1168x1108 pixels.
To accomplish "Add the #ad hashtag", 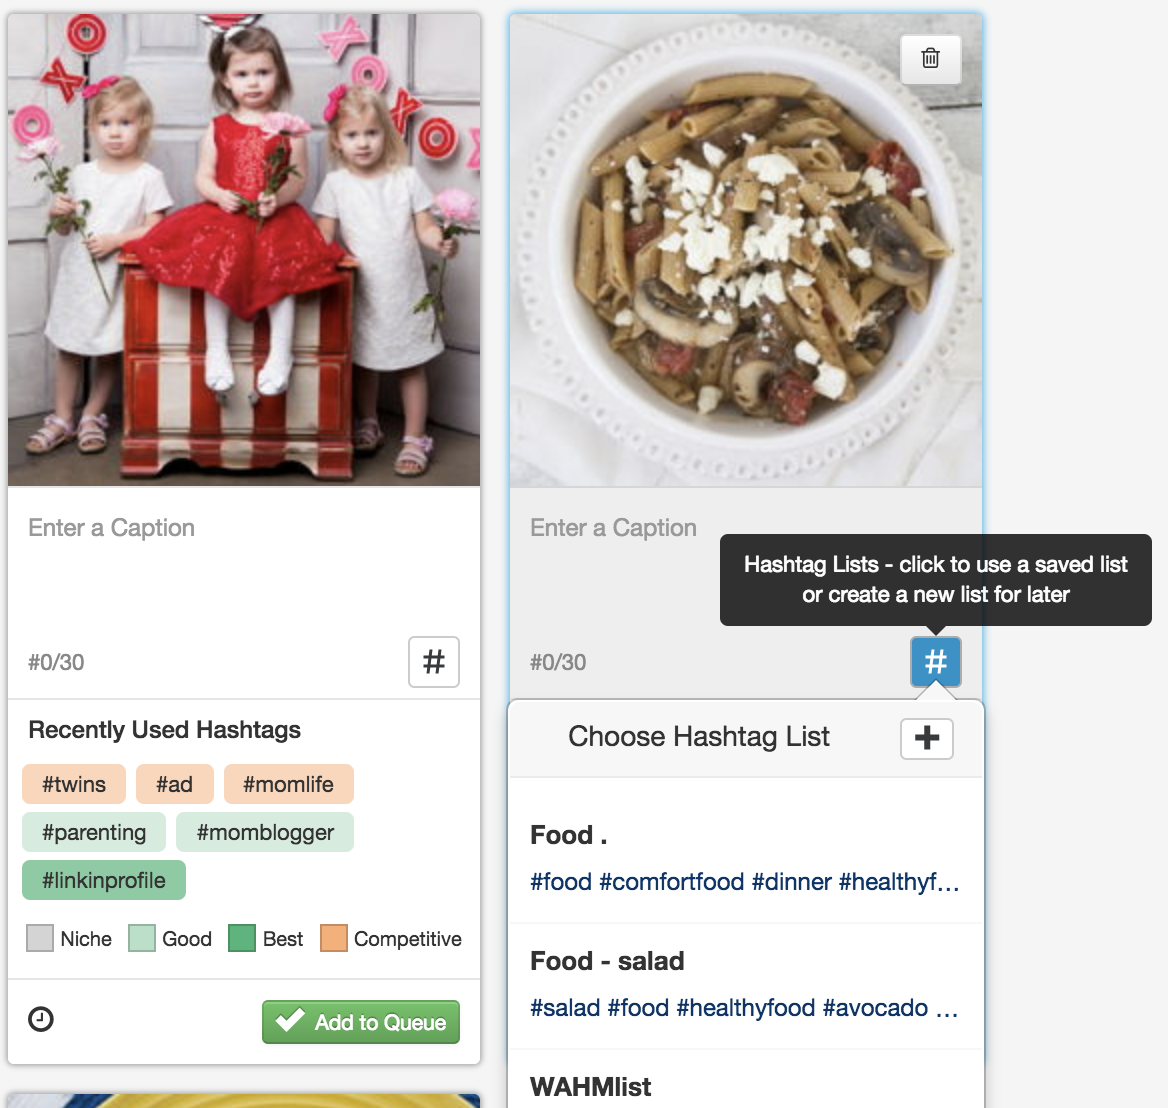I will 174,785.
